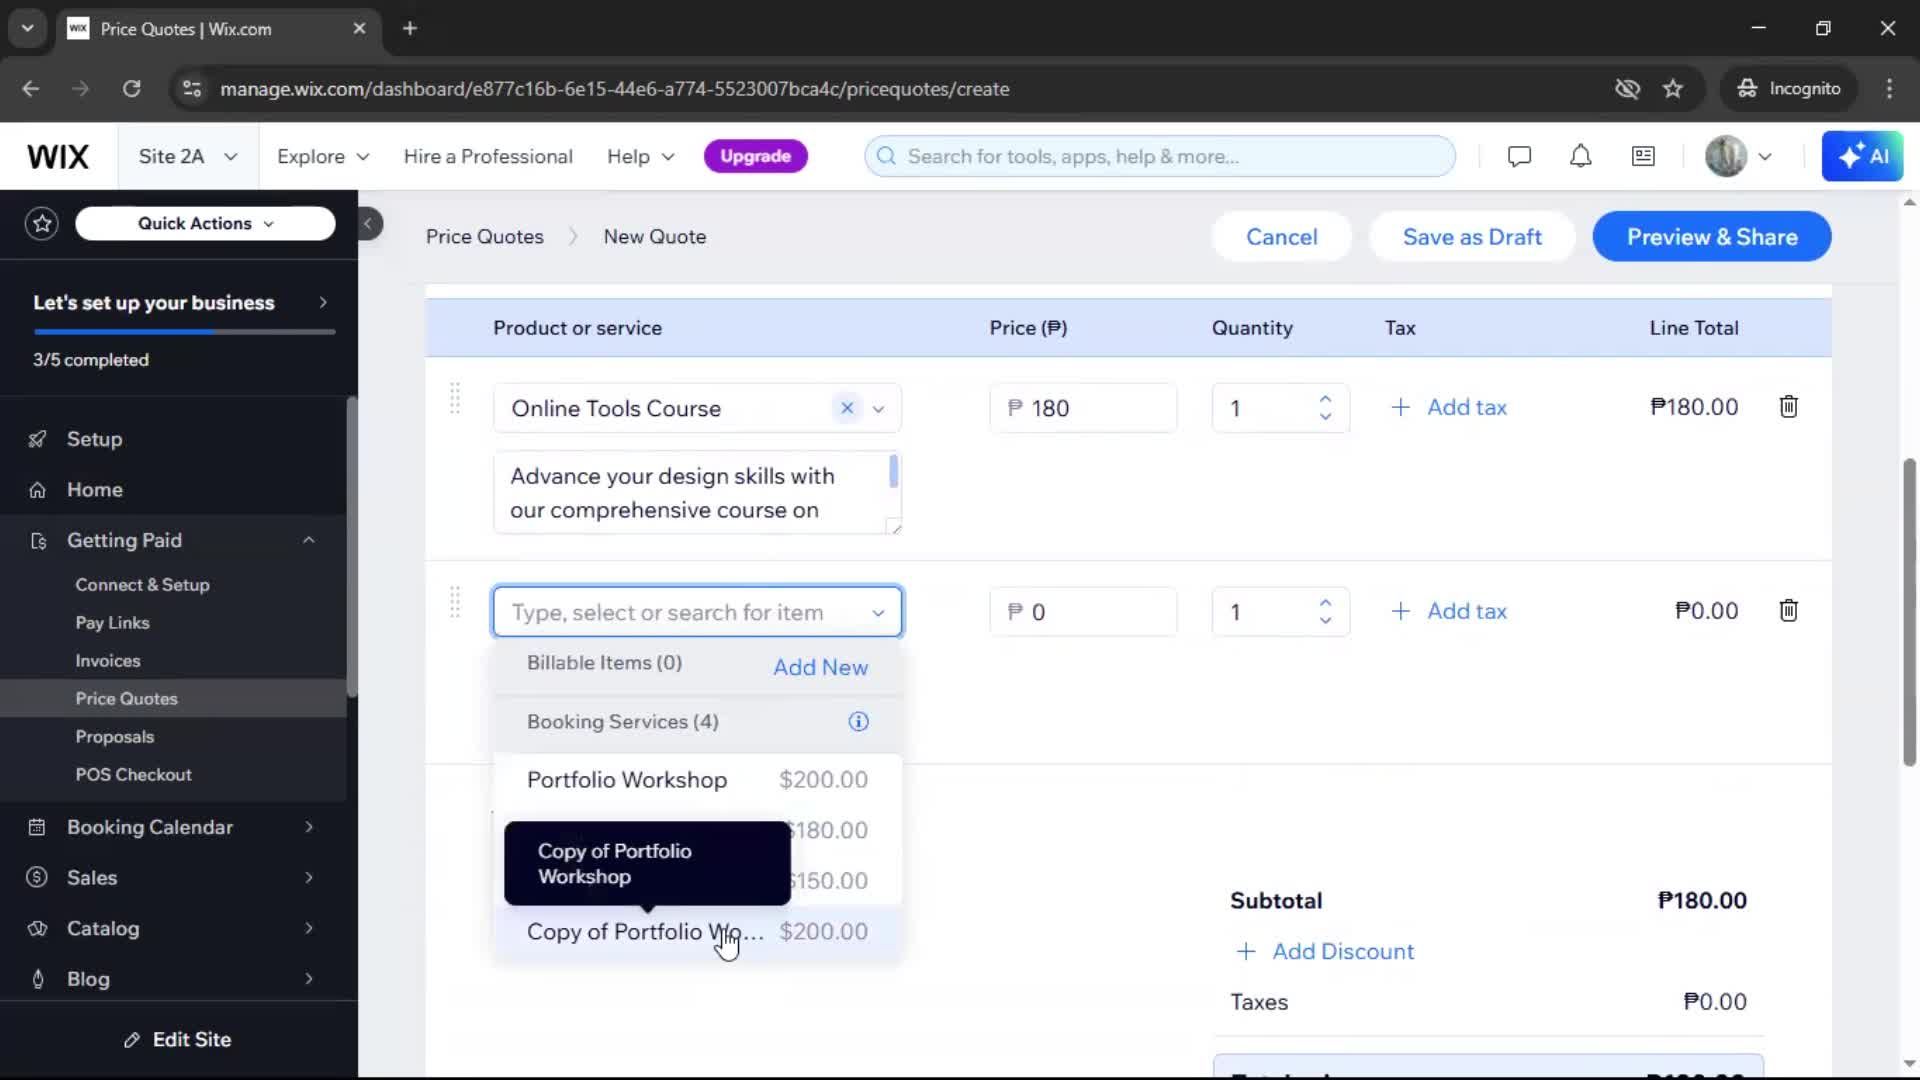Image resolution: width=1920 pixels, height=1080 pixels.
Task: Increase quantity for Online Tools Course
Action: (1325, 398)
